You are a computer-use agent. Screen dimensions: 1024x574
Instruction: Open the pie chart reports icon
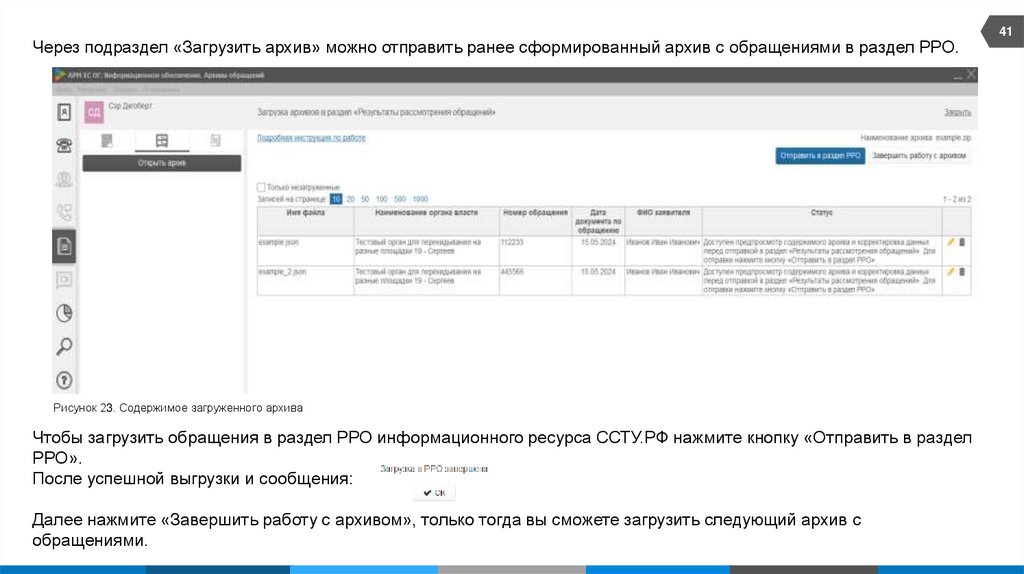click(x=64, y=313)
